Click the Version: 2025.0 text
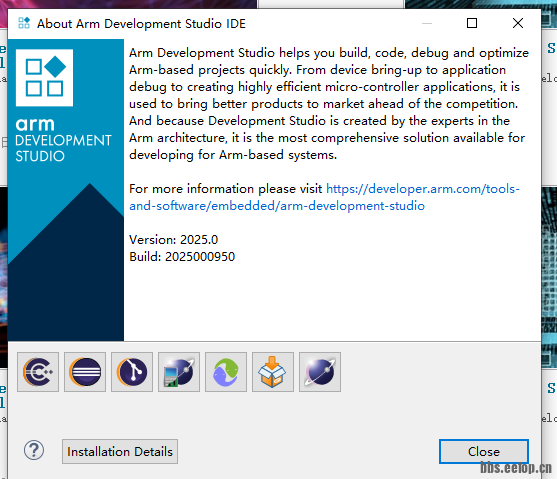Screen dimensions: 557x479 click(173, 240)
